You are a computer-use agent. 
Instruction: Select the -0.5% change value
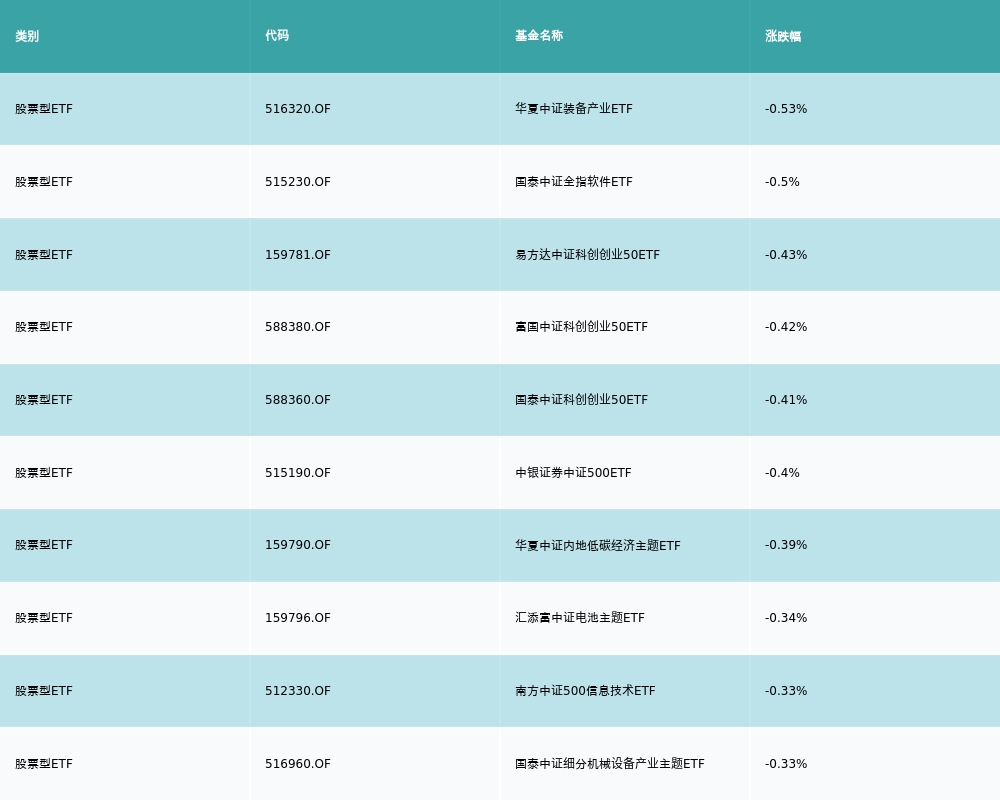[x=783, y=182]
